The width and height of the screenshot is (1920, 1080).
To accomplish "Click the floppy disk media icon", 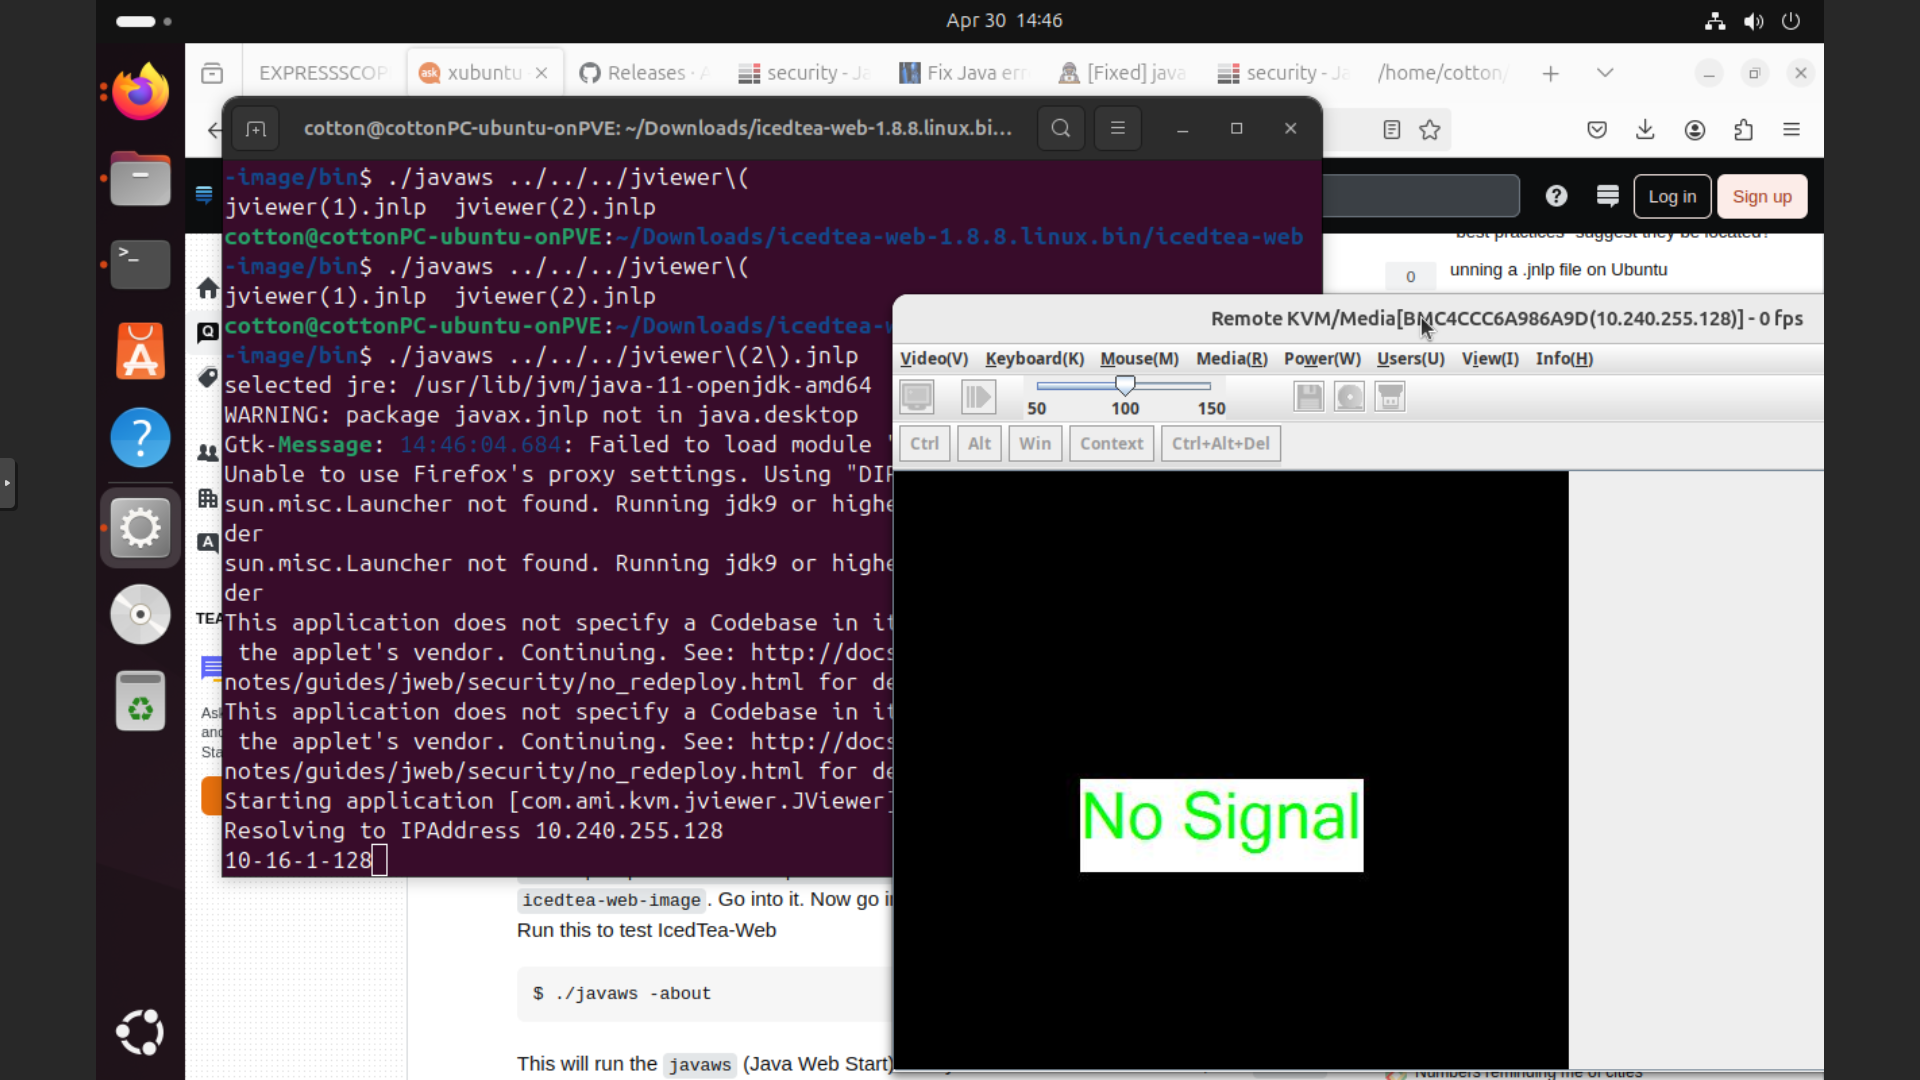I will click(1309, 397).
